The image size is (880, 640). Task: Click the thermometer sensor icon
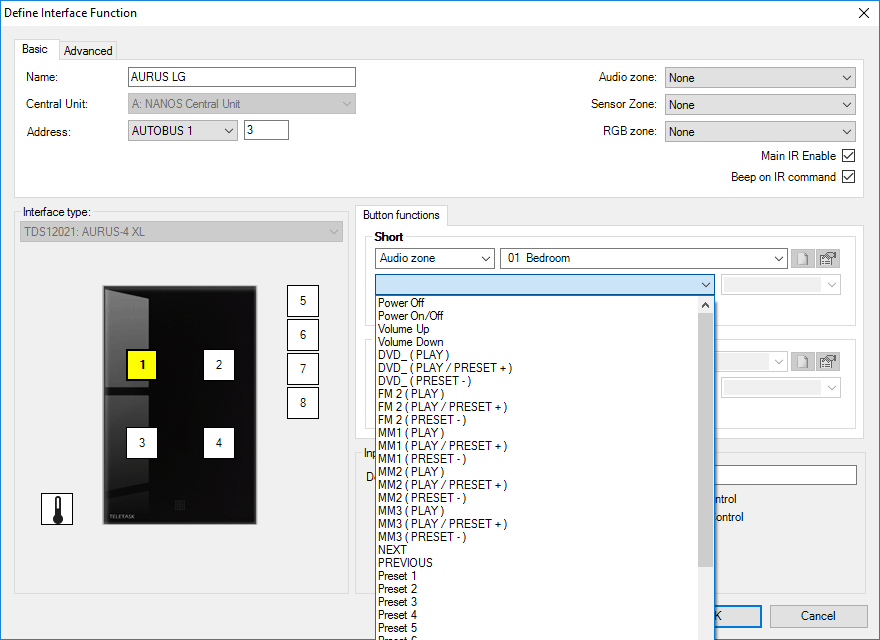tap(57, 509)
